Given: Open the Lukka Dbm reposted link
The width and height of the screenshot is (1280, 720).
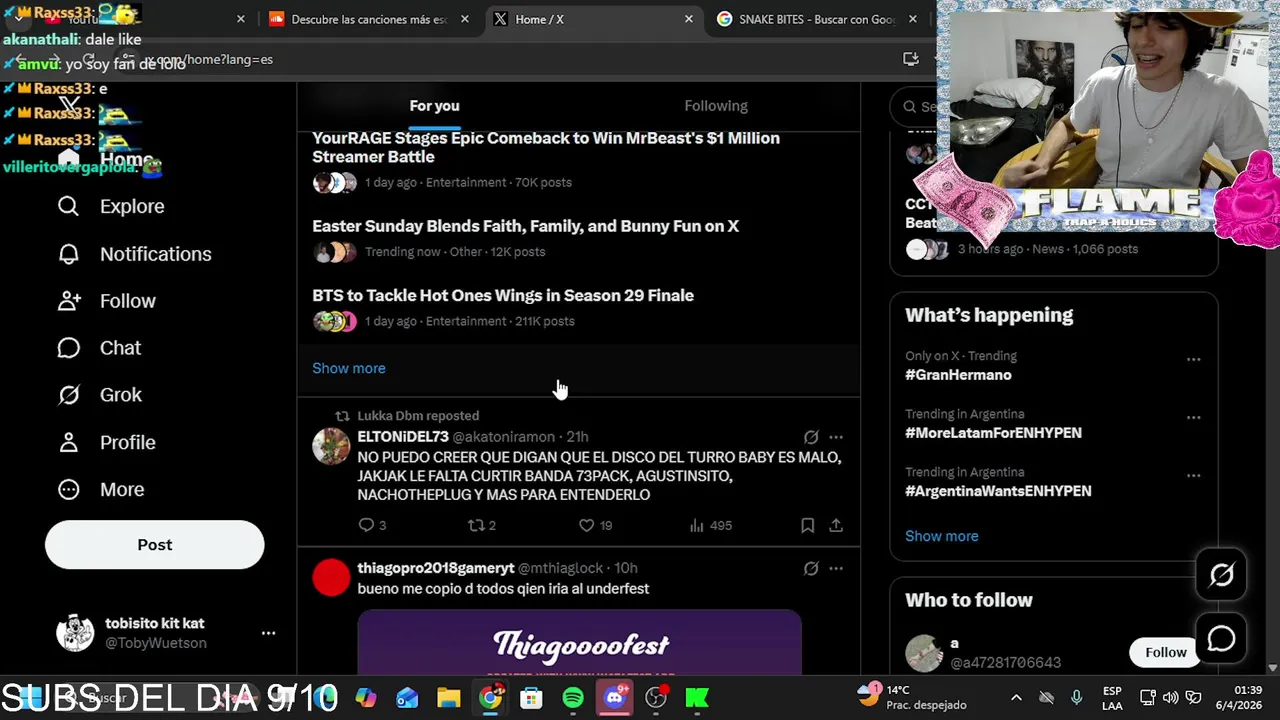Looking at the screenshot, I should (x=418, y=416).
